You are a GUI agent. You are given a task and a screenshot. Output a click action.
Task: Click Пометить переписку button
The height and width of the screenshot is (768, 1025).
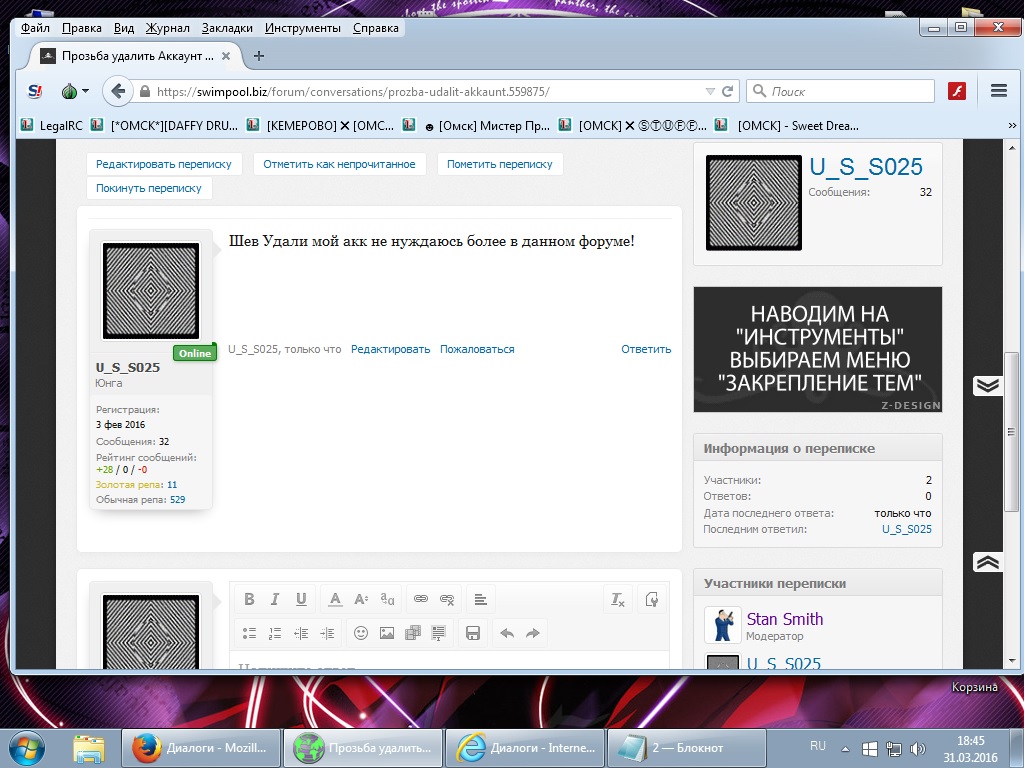pos(499,164)
